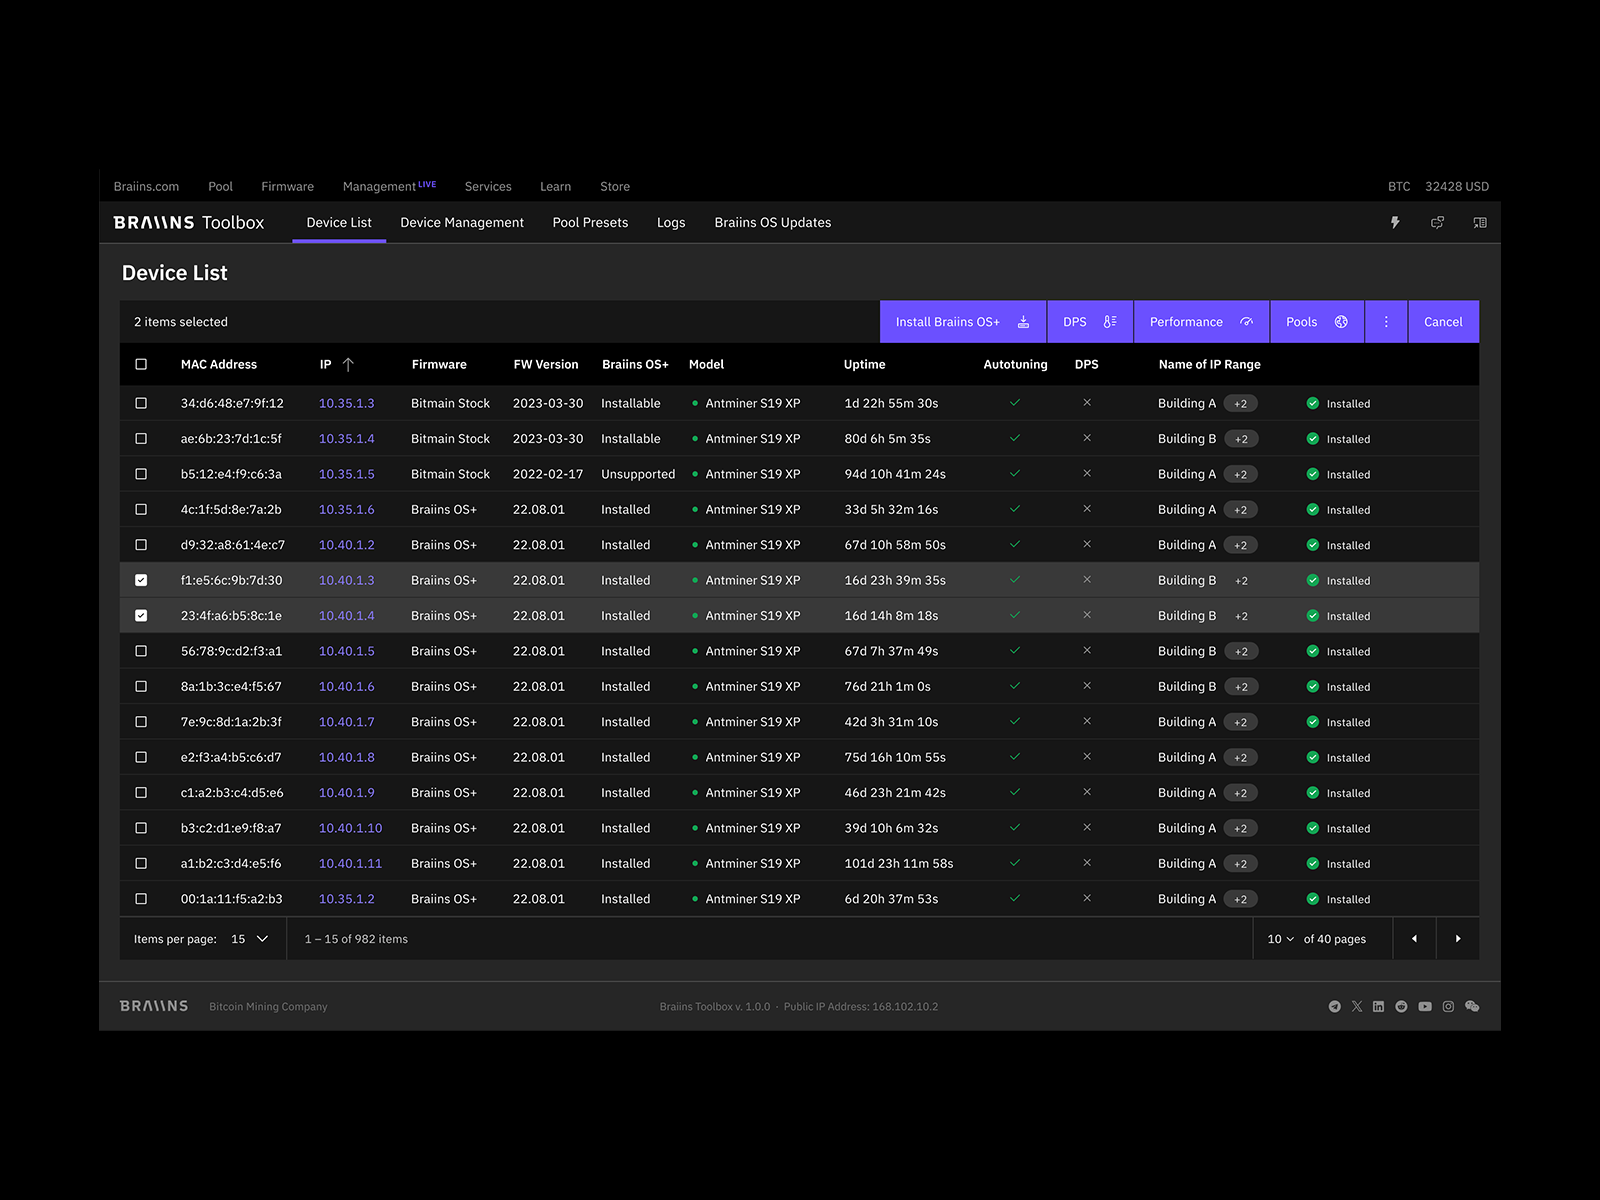This screenshot has width=1600, height=1200.
Task: Click Autotuning checkmark for 10.35.1.4 row
Action: tap(1015, 438)
